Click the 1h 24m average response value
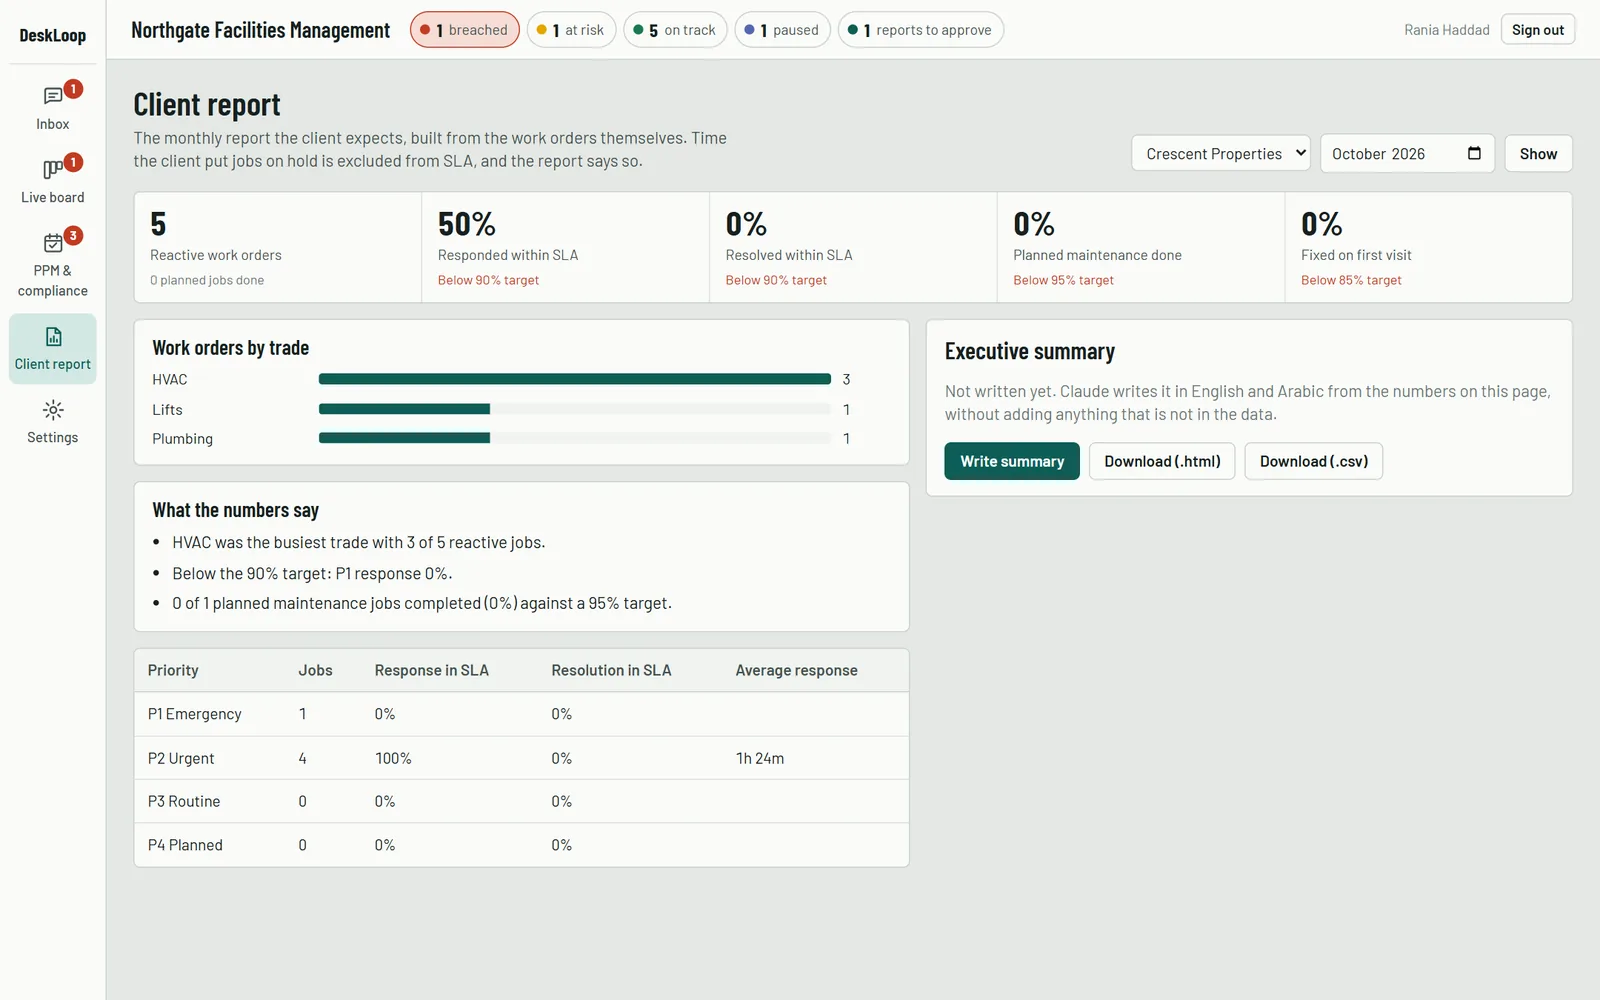1600x1000 pixels. point(760,758)
